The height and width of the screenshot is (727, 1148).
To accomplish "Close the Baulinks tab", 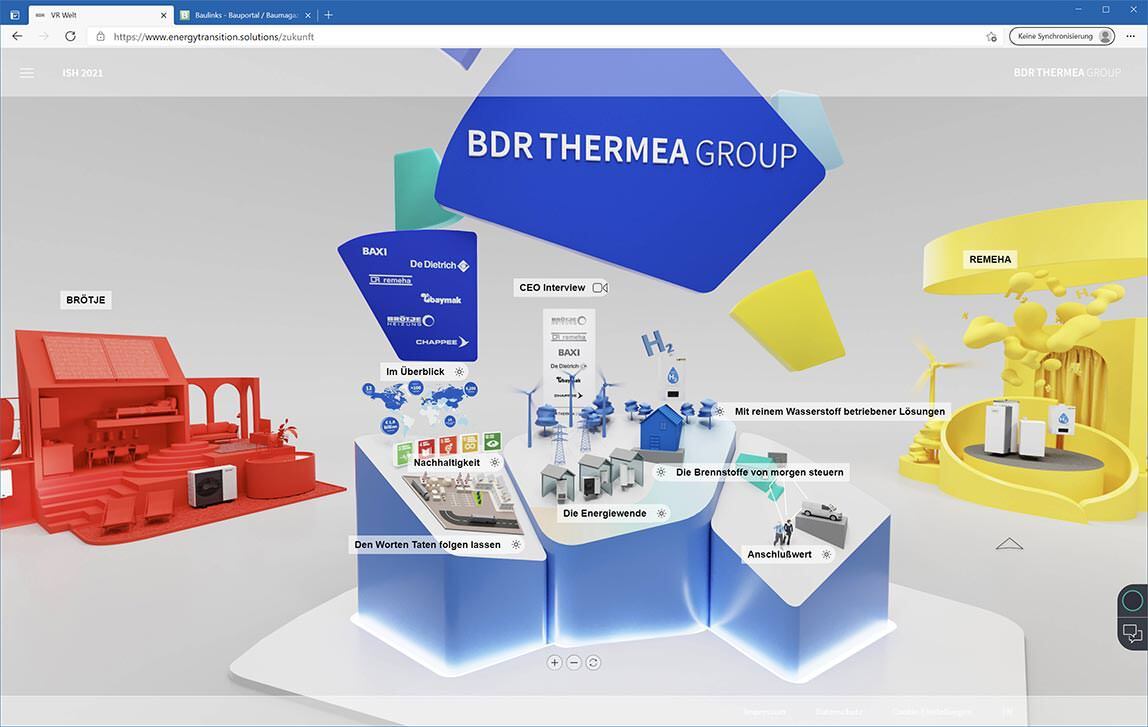I will click(x=308, y=15).
